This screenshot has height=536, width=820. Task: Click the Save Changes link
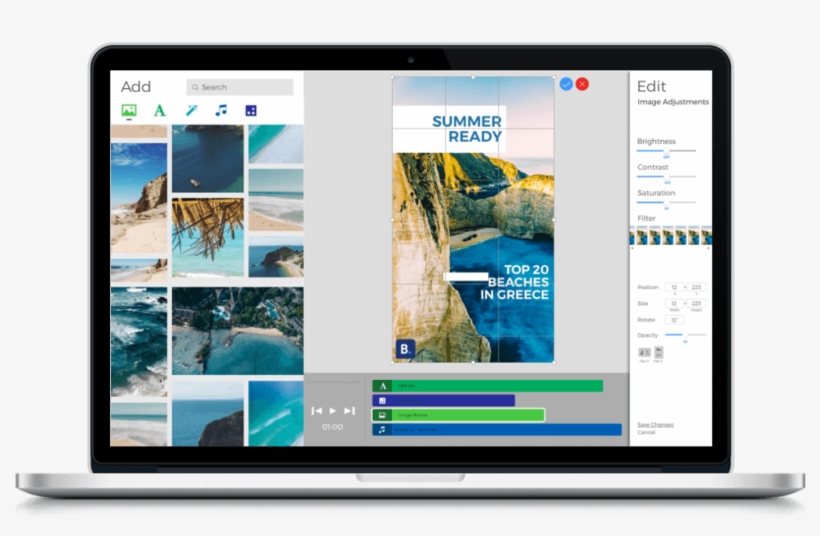[x=655, y=424]
